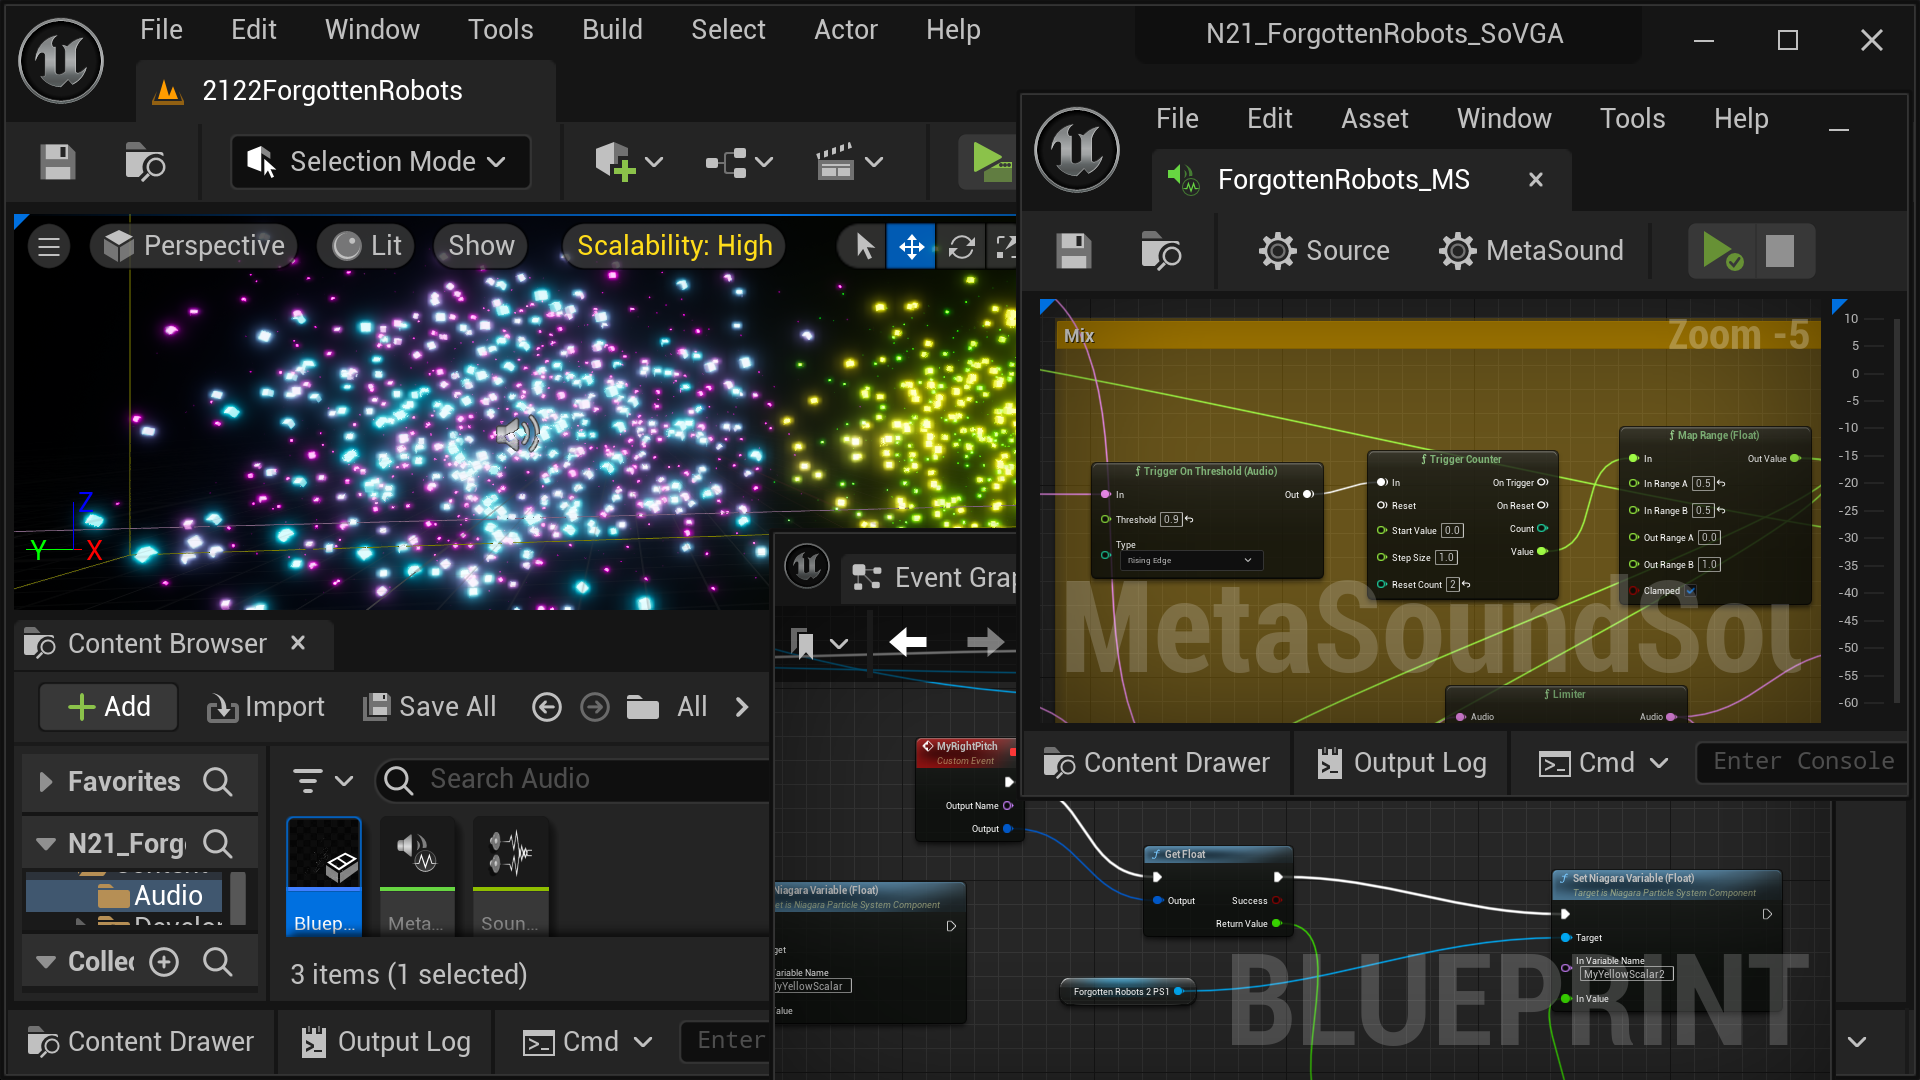Save the MetaSound asset
This screenshot has height=1080, width=1920.
pyautogui.click(x=1074, y=251)
